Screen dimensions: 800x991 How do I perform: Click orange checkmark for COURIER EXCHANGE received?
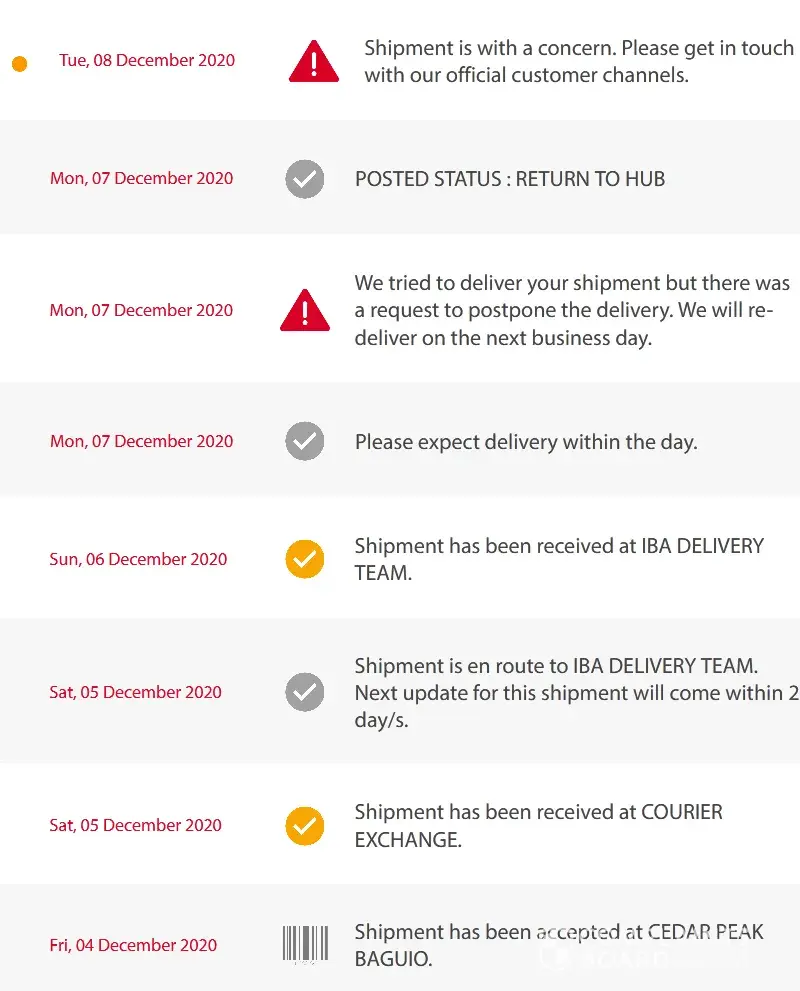point(305,826)
